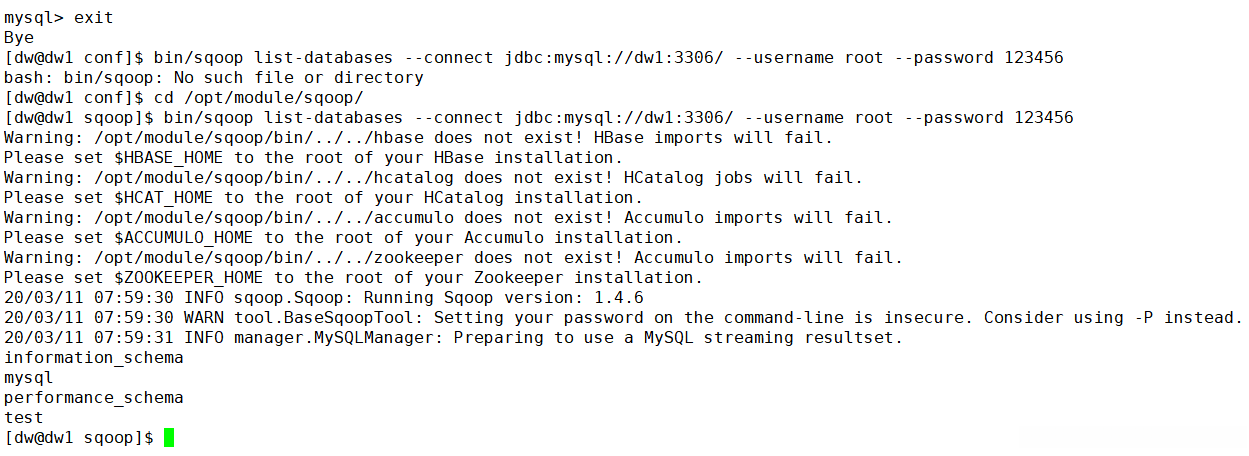
Task: Click the final "[dw@dw1 sqoop]$" prompt
Action: [x=79, y=438]
